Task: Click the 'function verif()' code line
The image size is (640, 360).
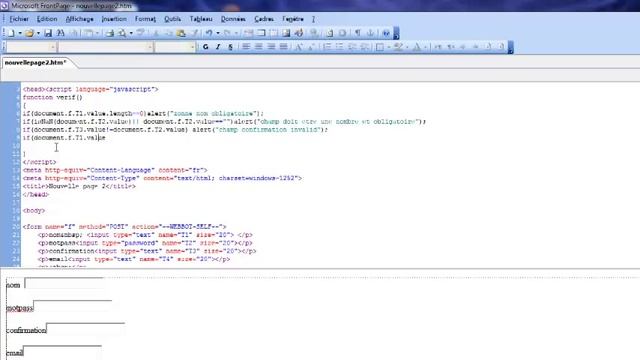Action: coord(52,97)
